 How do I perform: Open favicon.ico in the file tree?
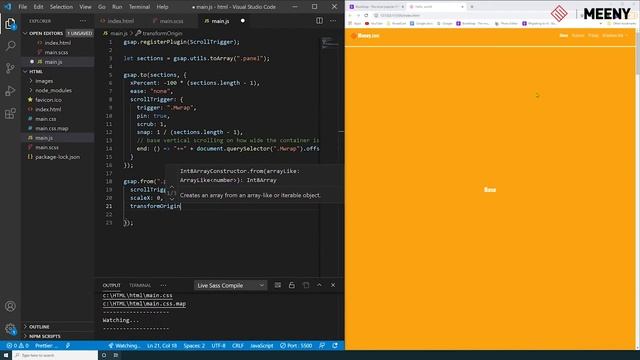tap(48, 100)
